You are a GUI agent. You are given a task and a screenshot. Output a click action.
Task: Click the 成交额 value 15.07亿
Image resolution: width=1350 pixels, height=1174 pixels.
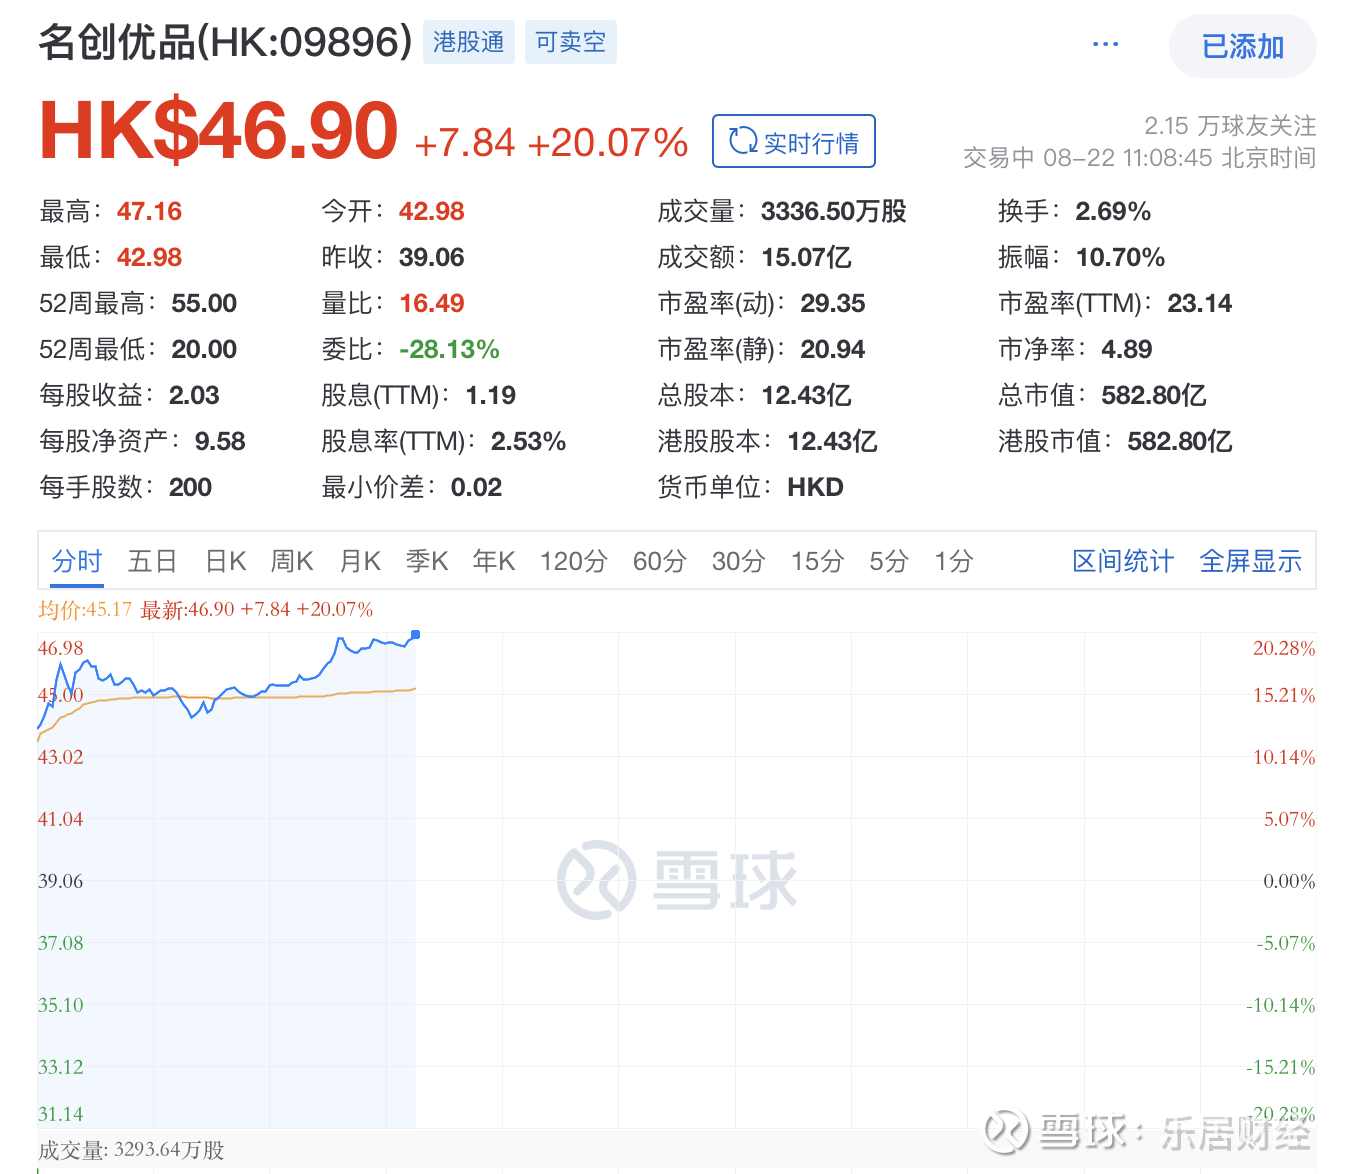pos(806,257)
